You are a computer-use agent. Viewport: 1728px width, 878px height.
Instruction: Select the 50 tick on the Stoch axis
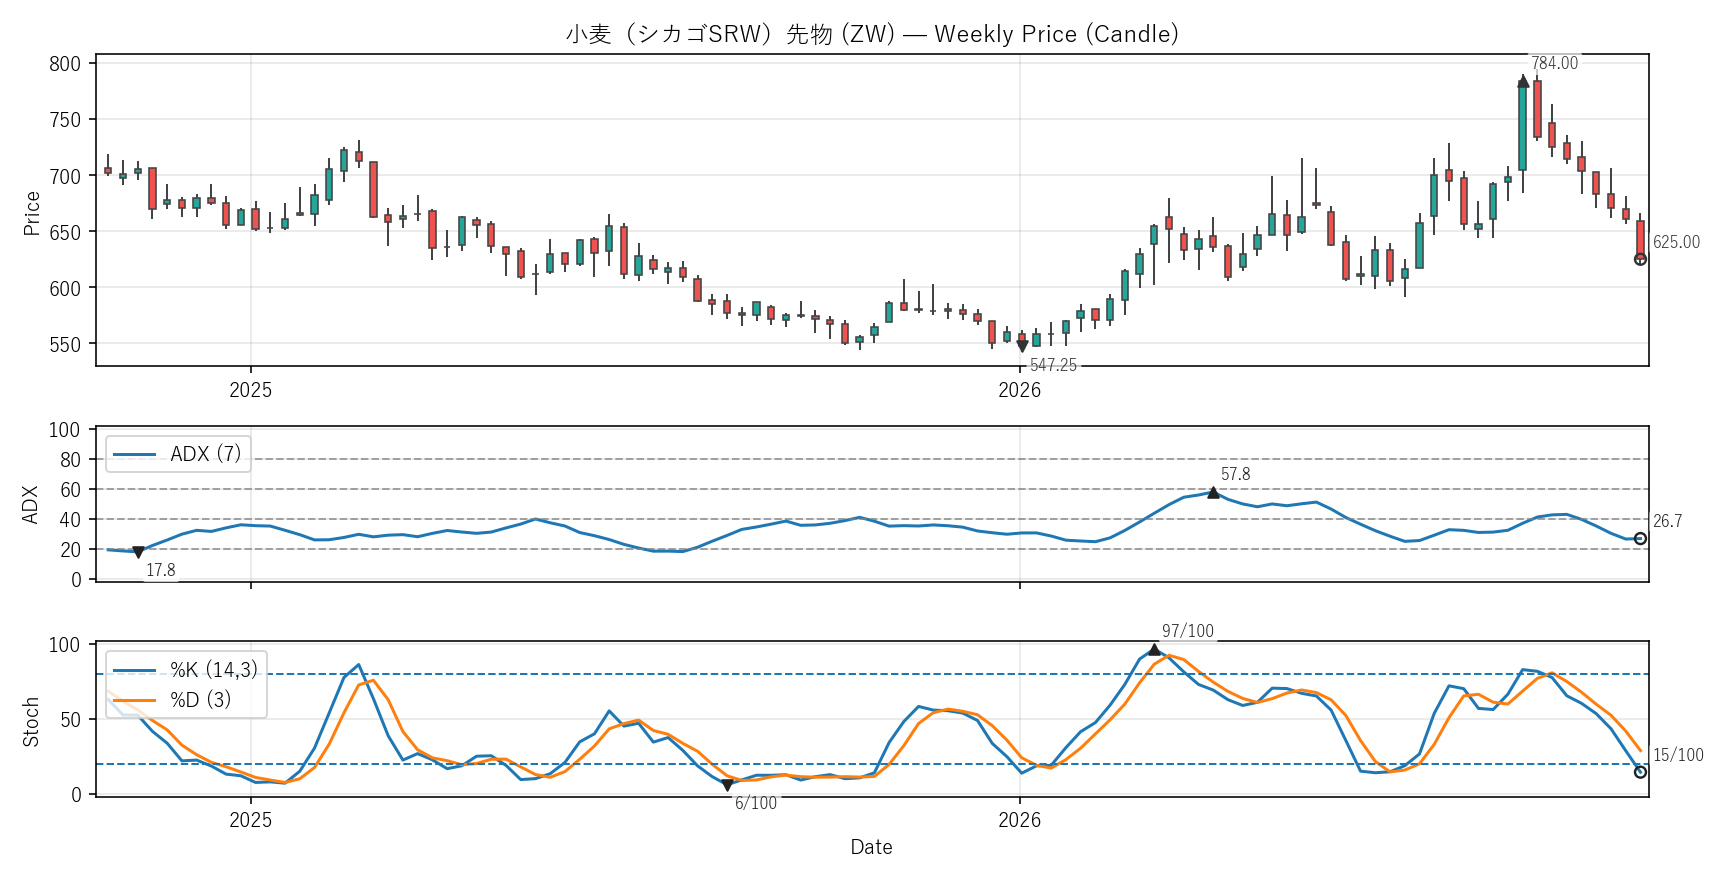[70, 720]
